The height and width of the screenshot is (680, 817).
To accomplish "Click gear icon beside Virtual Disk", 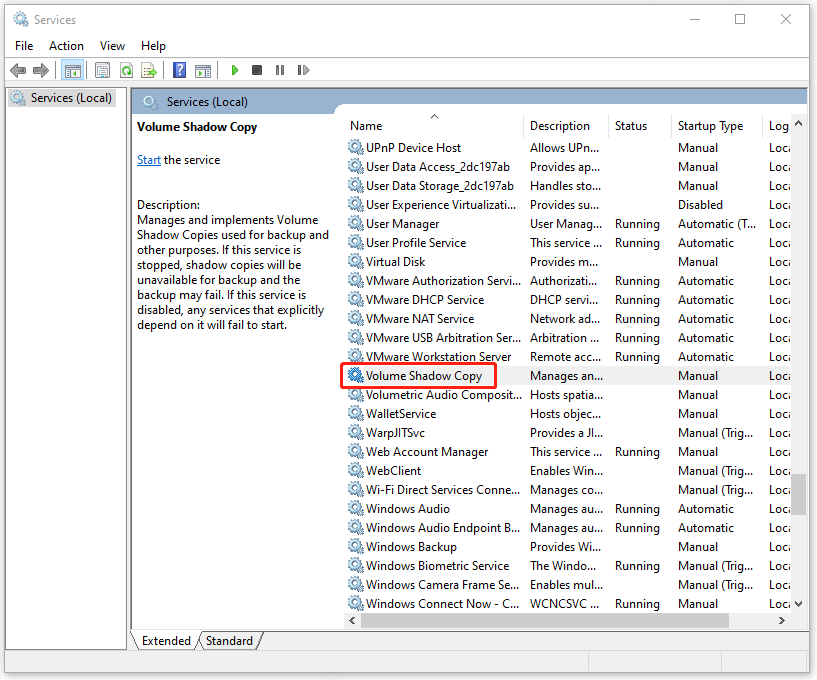I will 356,261.
